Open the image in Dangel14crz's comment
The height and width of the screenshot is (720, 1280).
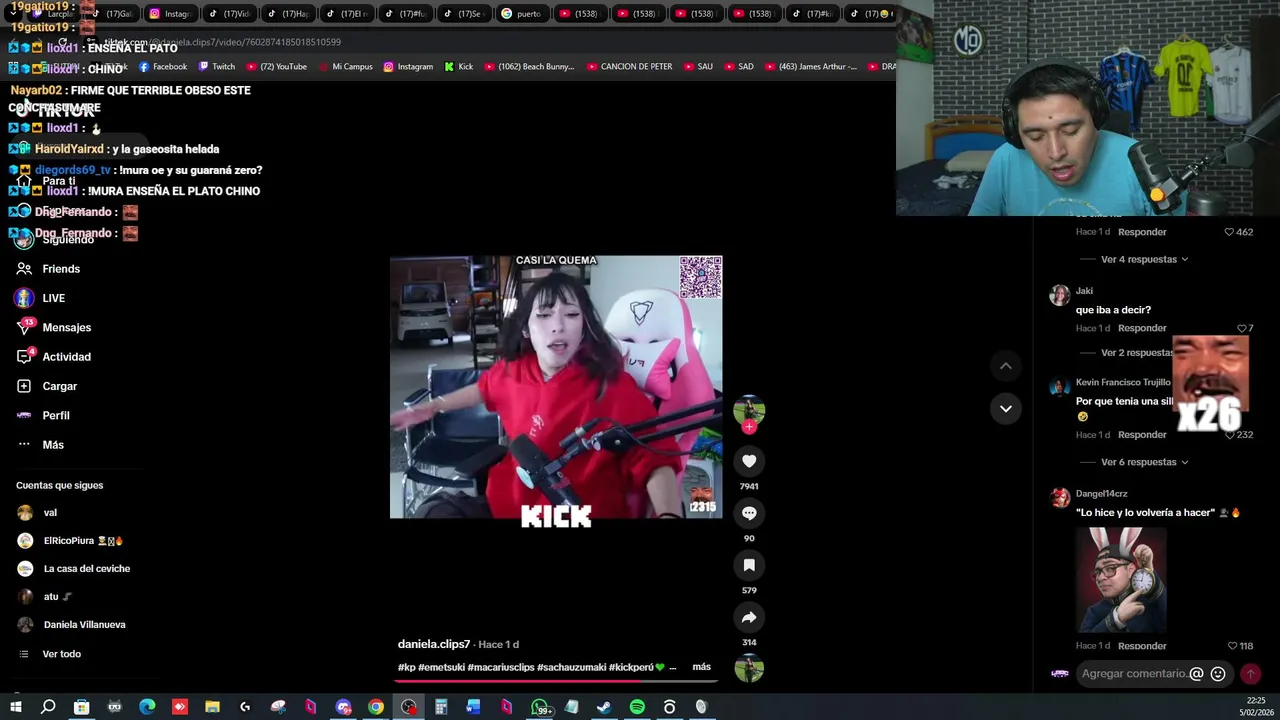click(x=1121, y=579)
